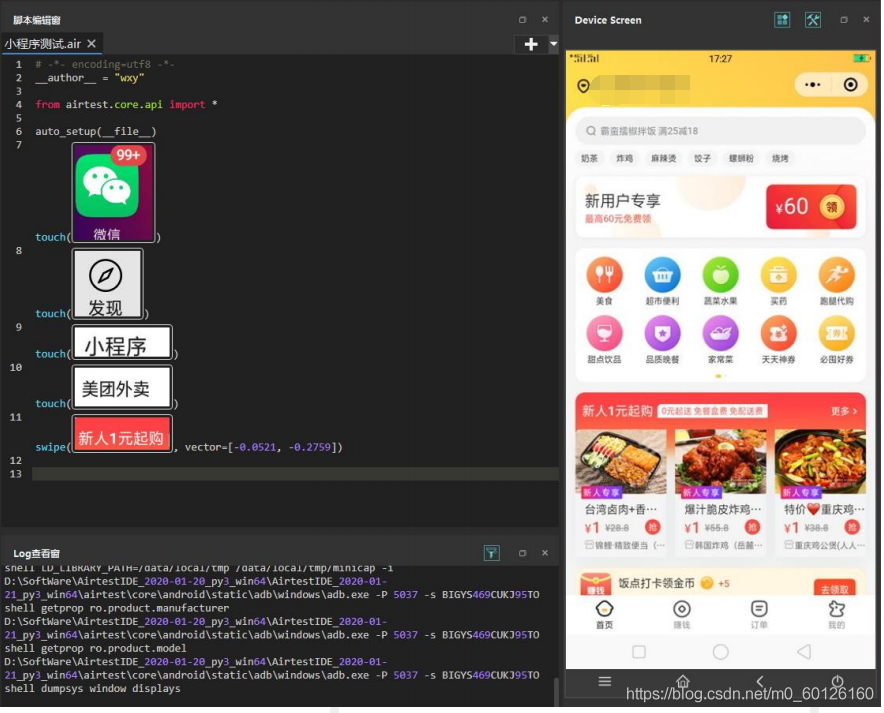884x713 pixels.
Task: Click the device toolbar power icon
Action: click(x=838, y=681)
